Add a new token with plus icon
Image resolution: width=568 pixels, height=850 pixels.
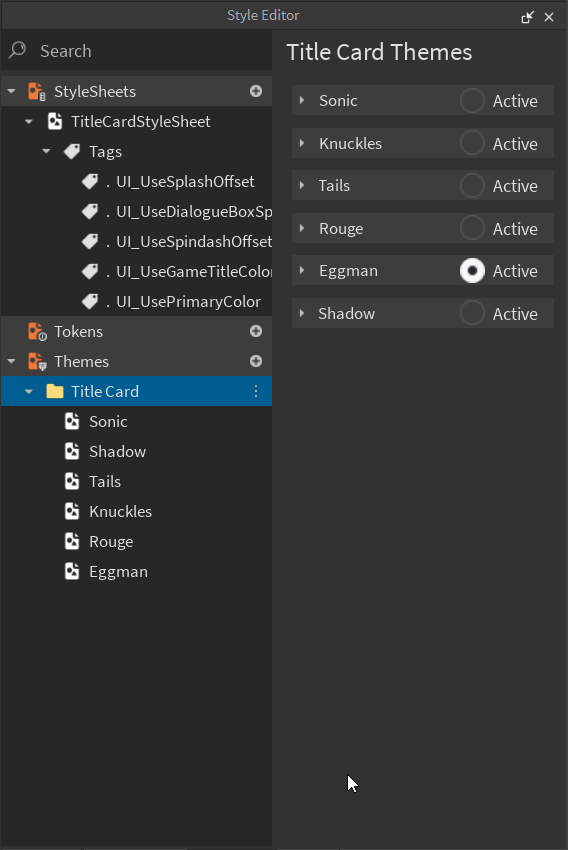point(256,331)
